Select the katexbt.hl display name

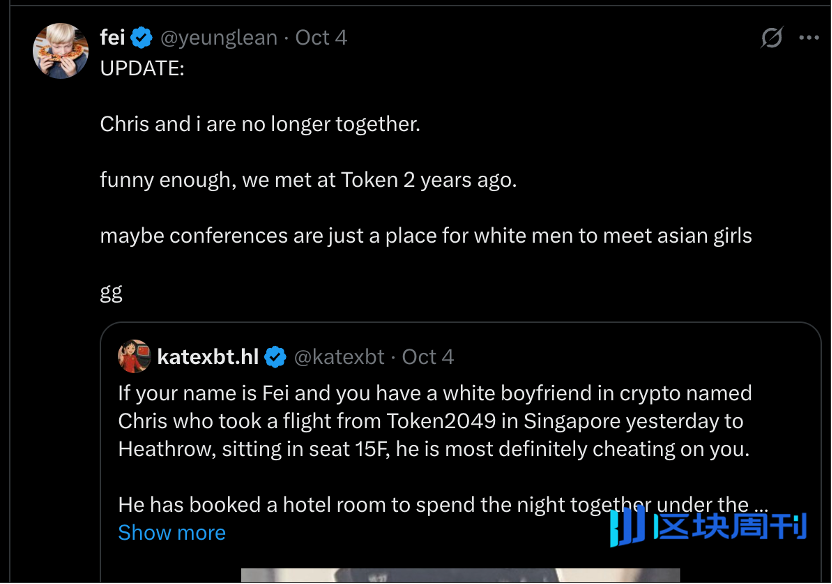click(x=208, y=357)
